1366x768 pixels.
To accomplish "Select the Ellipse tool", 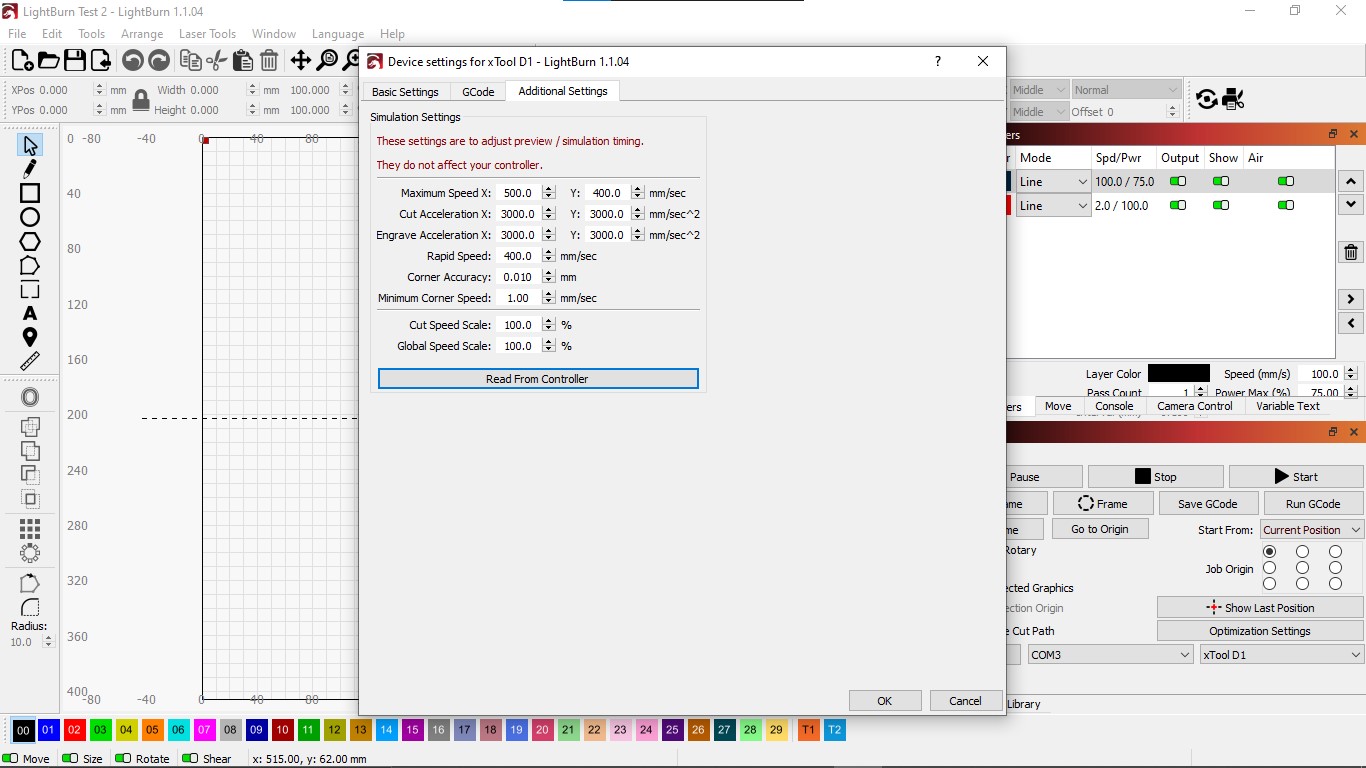I will (30, 217).
